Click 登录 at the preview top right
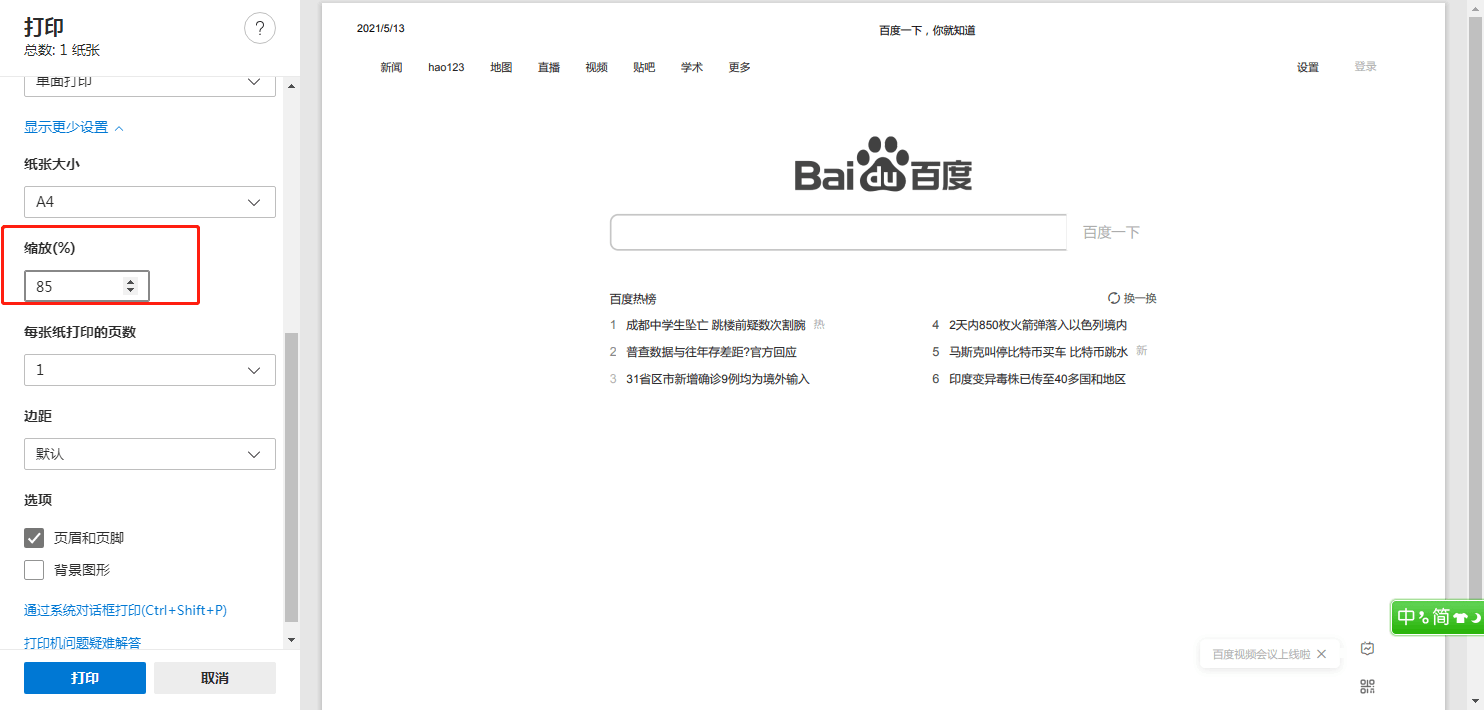This screenshot has width=1484, height=710. [1366, 67]
